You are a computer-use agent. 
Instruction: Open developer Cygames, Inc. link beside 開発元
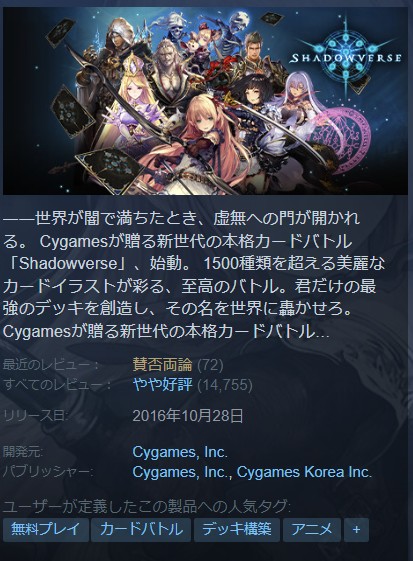(180, 452)
